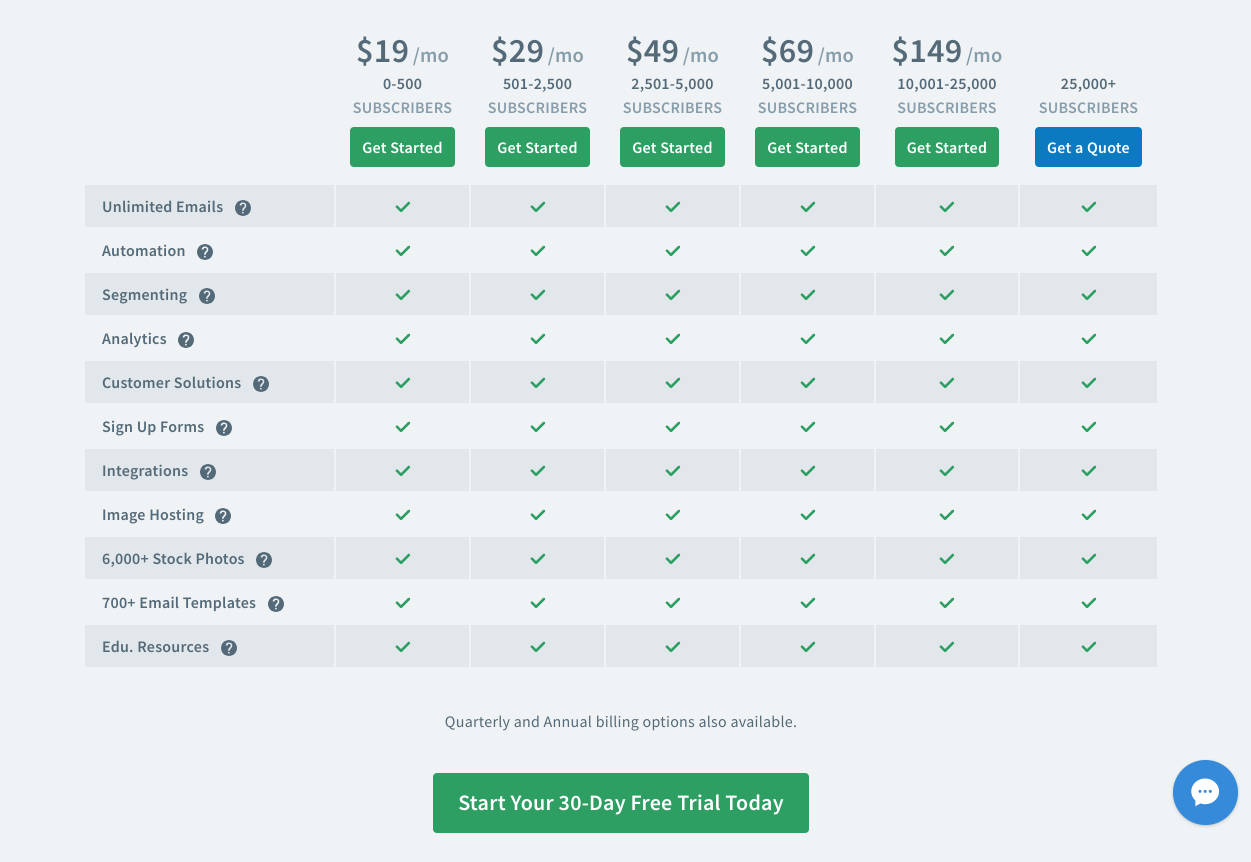Screen dimensions: 1251x862
Task: Click help icon beside Automation
Action: click(205, 252)
